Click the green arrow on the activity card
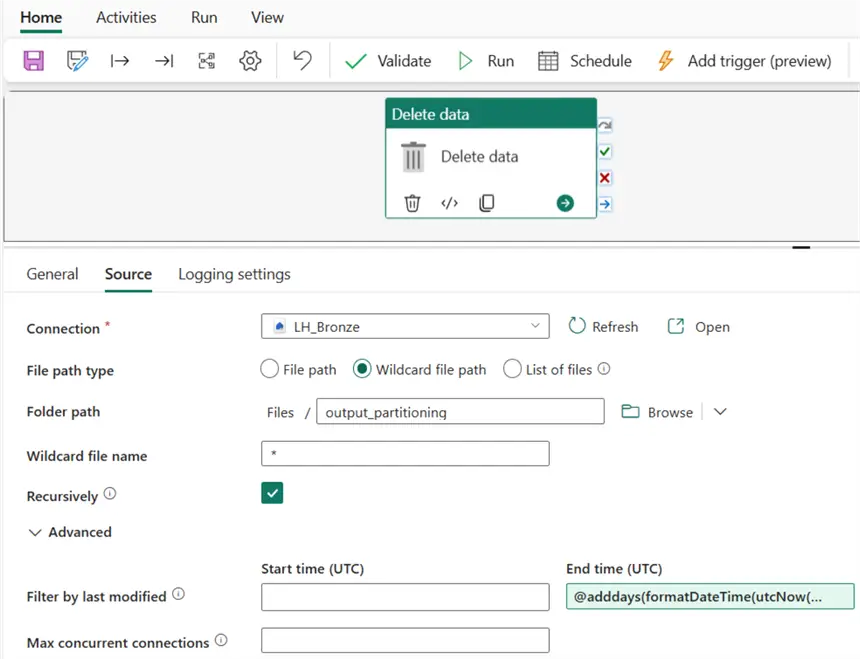 [565, 203]
